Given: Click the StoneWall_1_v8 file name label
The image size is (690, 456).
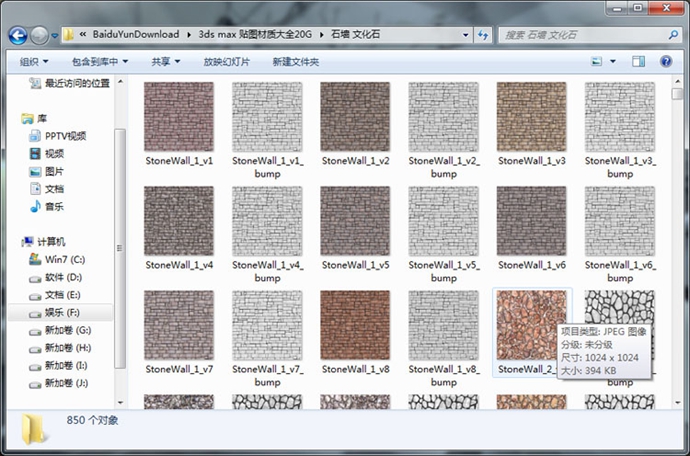Looking at the screenshot, I should tap(355, 369).
